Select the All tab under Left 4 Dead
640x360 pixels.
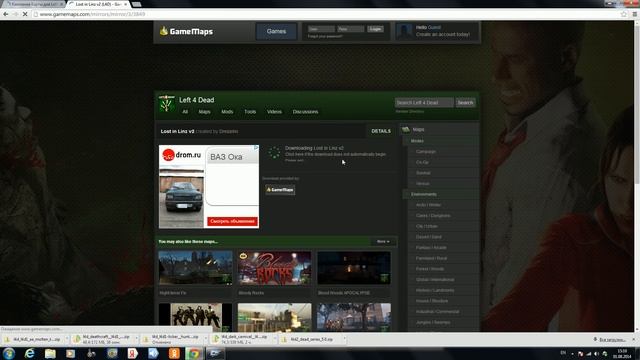click(x=185, y=112)
